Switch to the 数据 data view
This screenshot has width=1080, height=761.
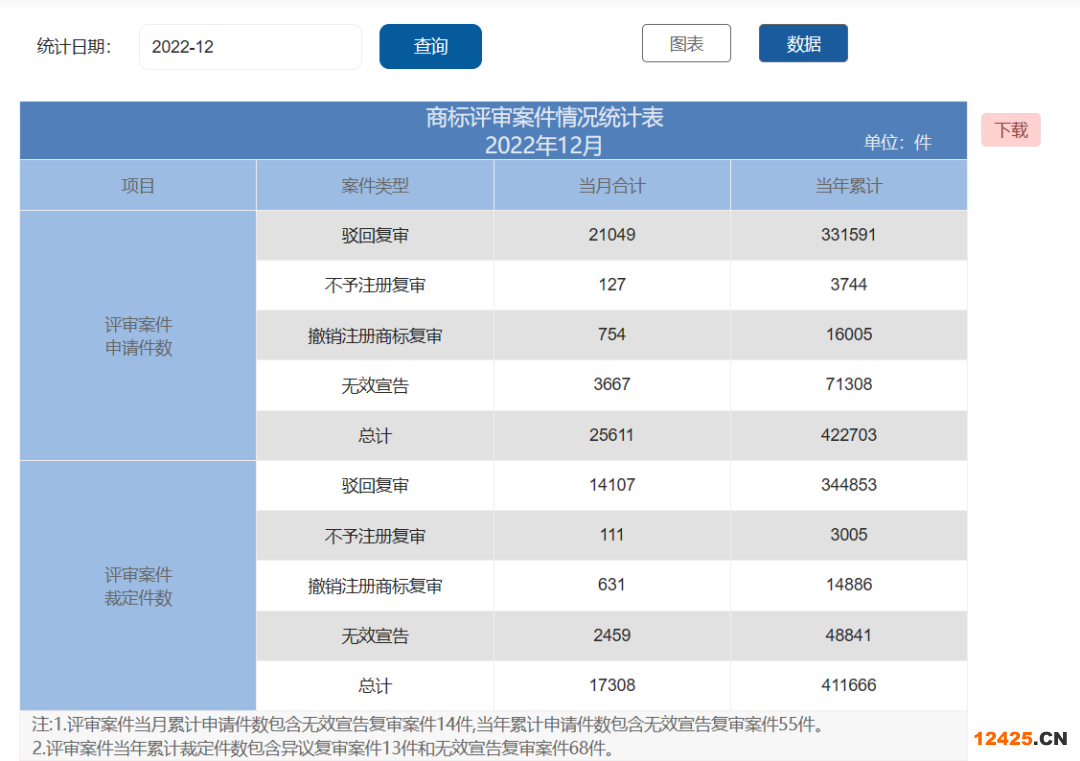(x=803, y=43)
